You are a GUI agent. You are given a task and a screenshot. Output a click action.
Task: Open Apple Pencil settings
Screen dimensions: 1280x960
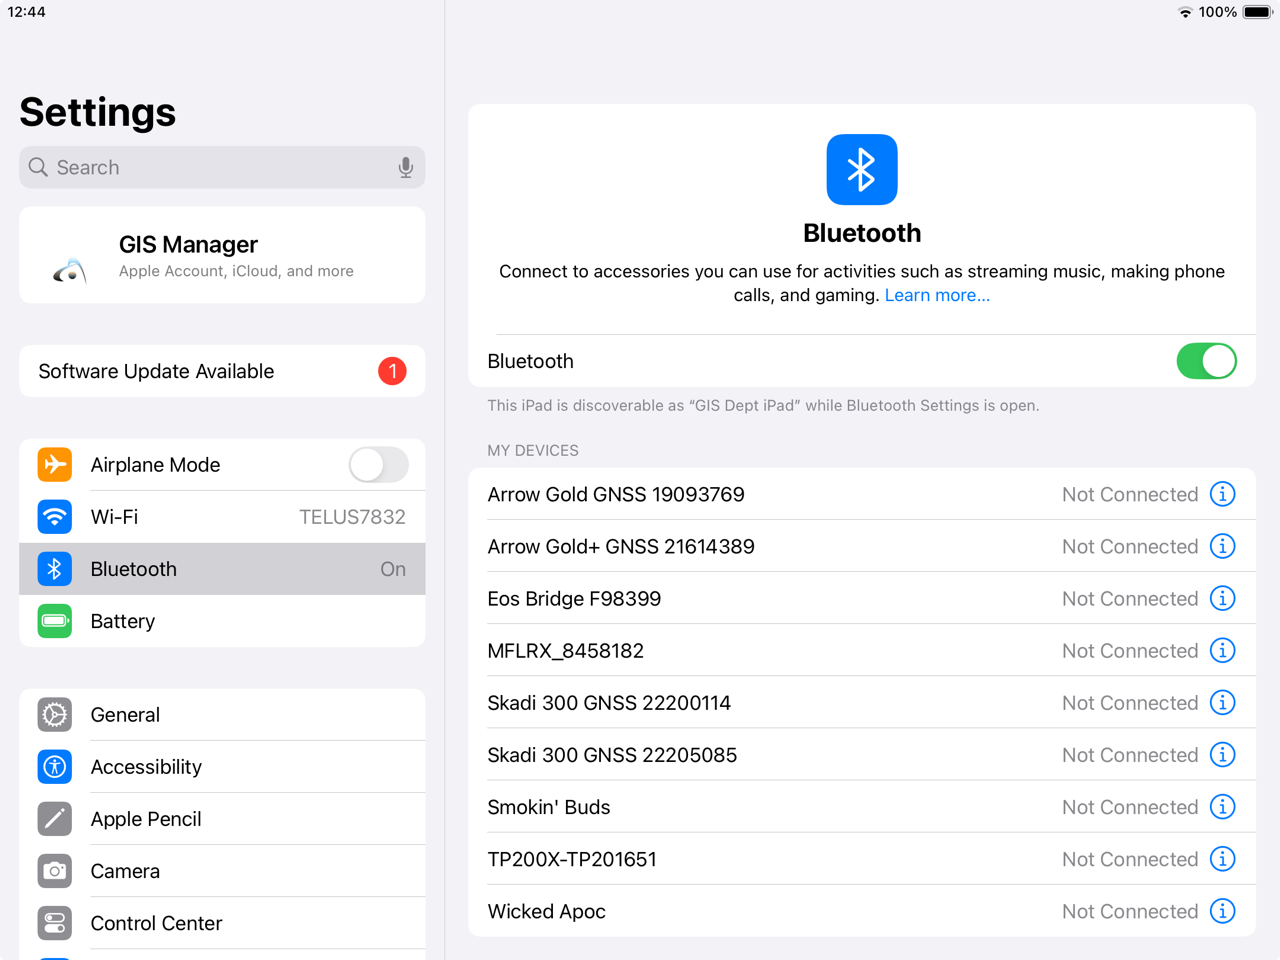222,818
